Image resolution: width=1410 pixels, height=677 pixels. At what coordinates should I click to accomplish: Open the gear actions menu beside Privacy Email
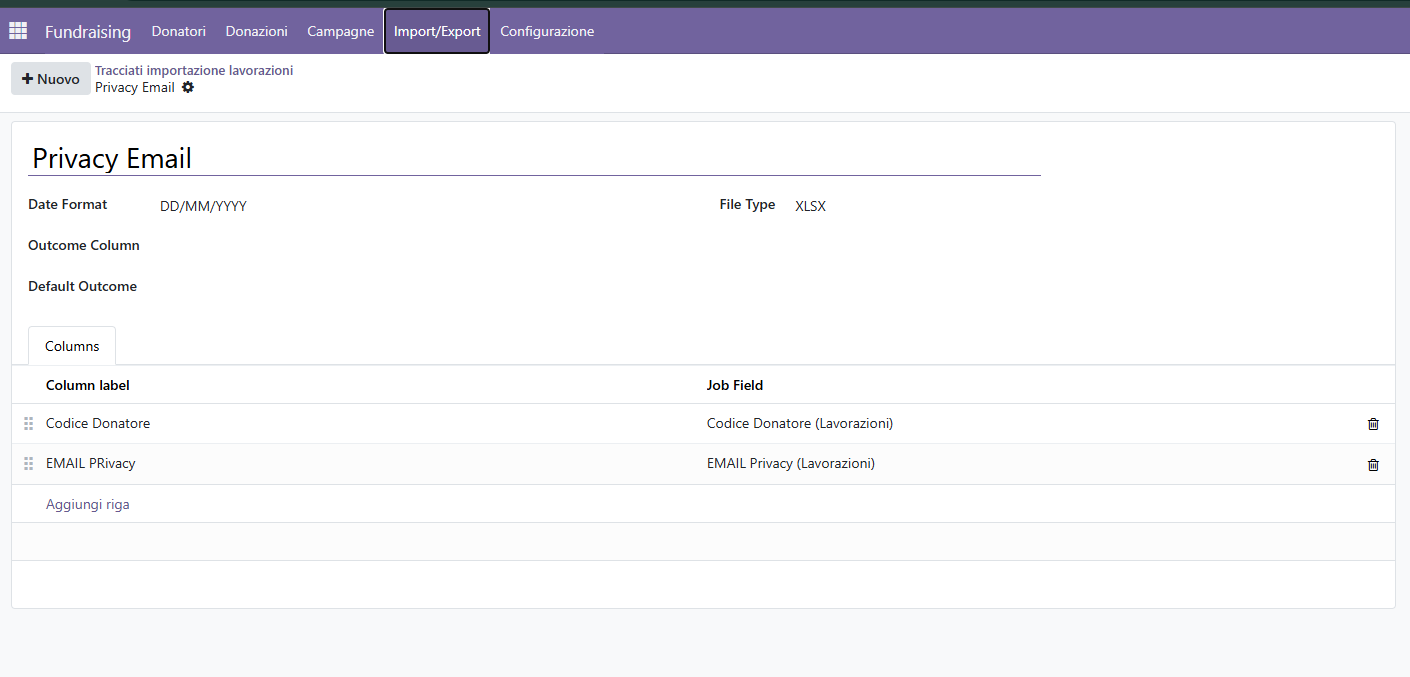pos(188,88)
